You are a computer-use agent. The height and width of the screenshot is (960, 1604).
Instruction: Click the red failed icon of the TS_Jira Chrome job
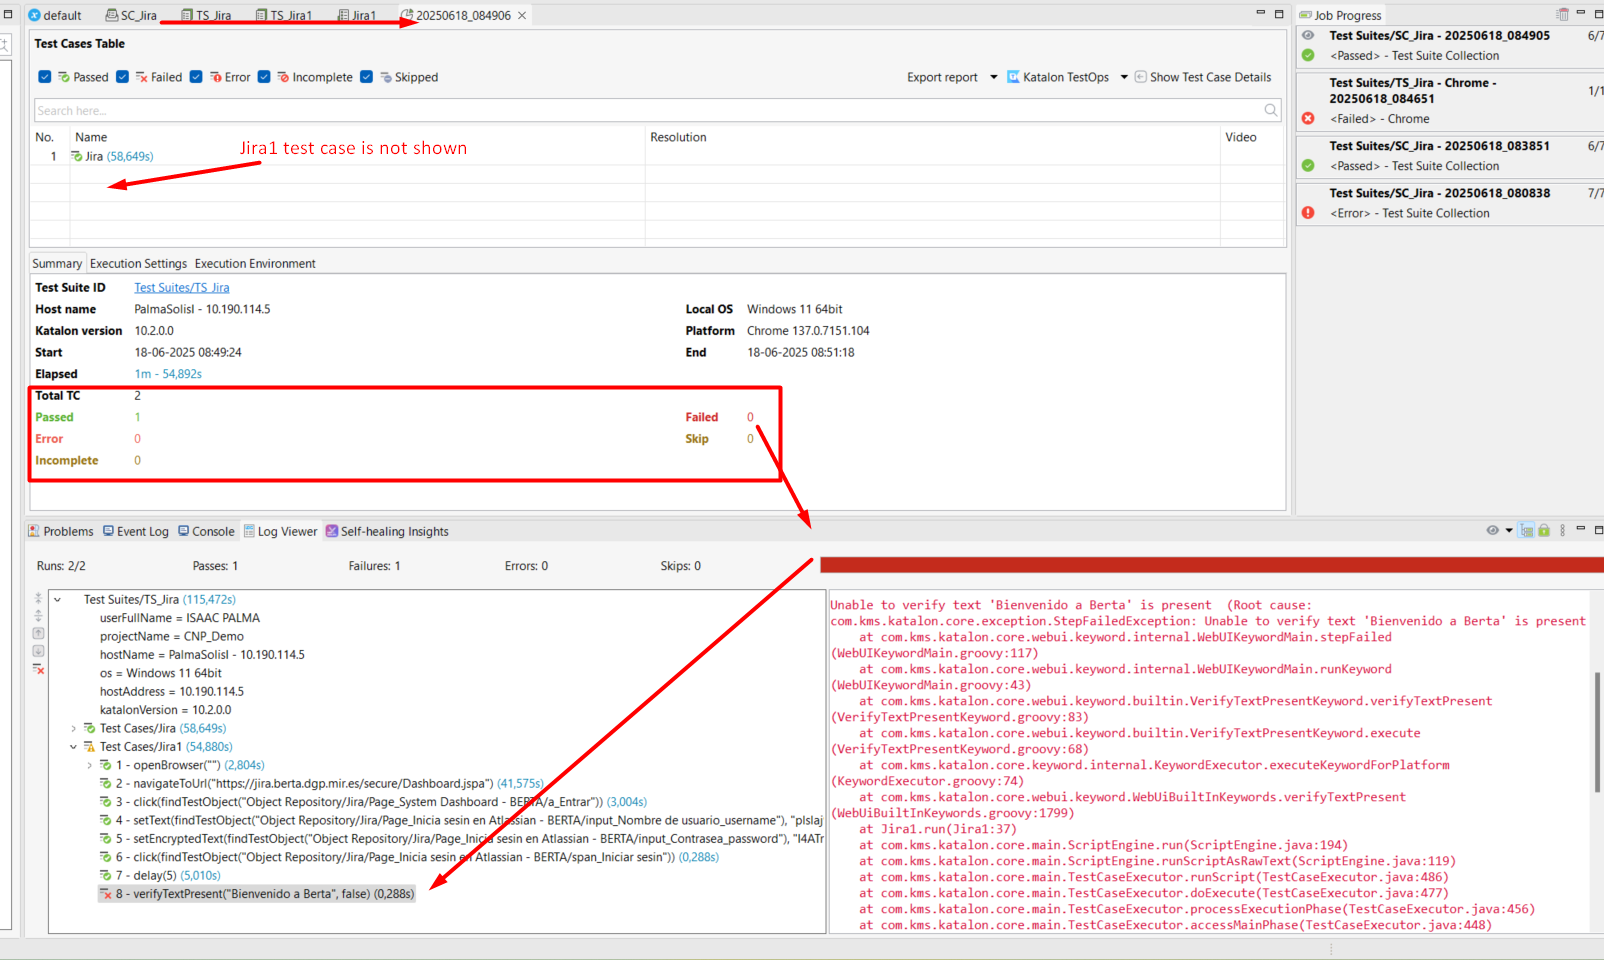1308,118
